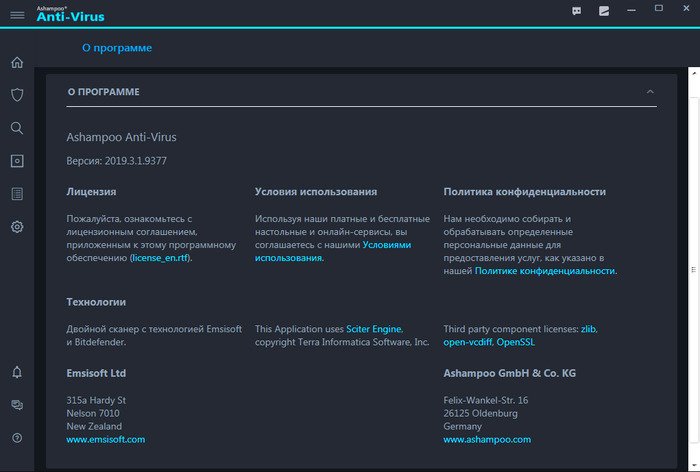The width and height of the screenshot is (700, 472).
Task: Open the quarantine box icon
Action: pos(17,161)
